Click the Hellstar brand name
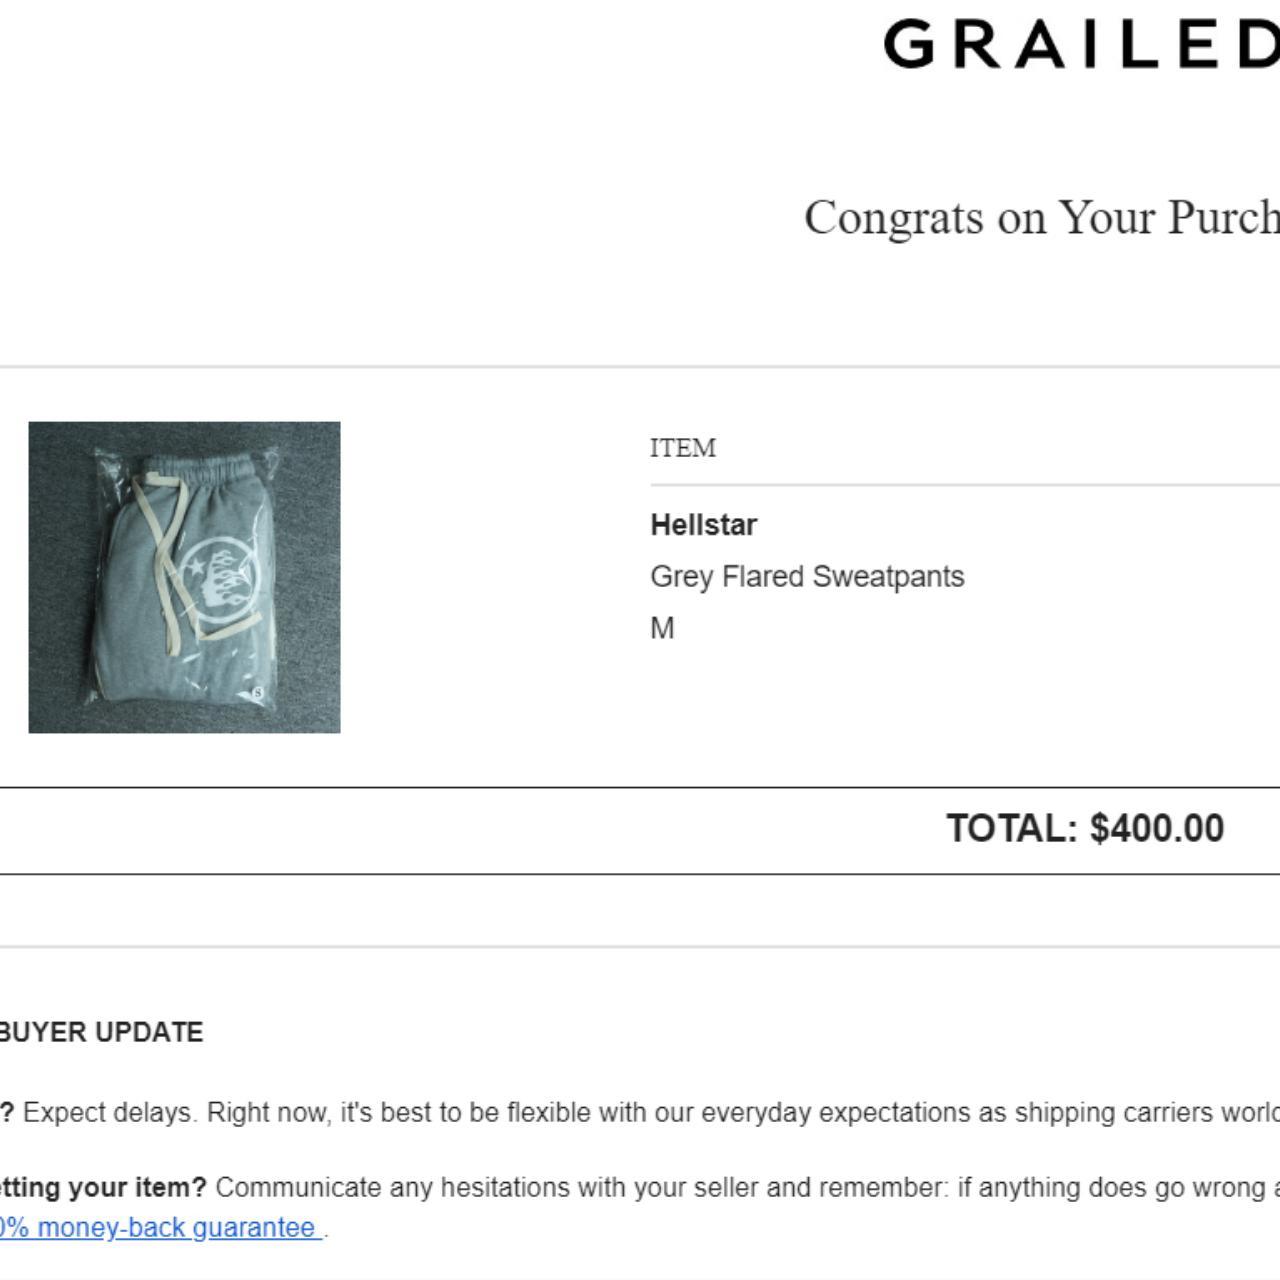Screen dimensions: 1280x1280 (x=703, y=525)
